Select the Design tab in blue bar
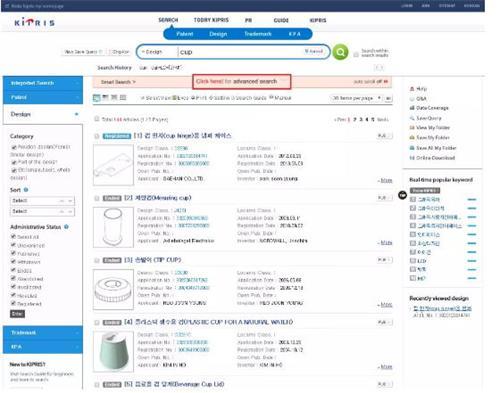Image resolution: width=500 pixels, height=393 pixels. point(218,34)
